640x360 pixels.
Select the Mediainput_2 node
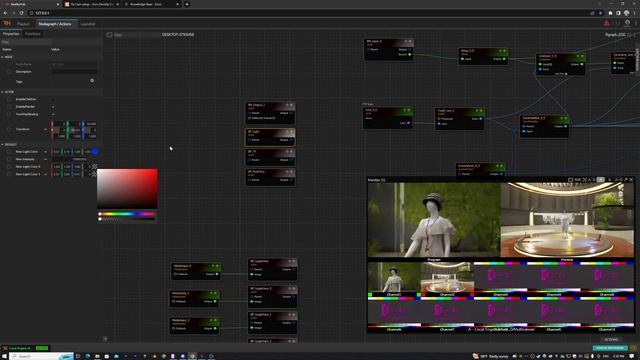194,326
